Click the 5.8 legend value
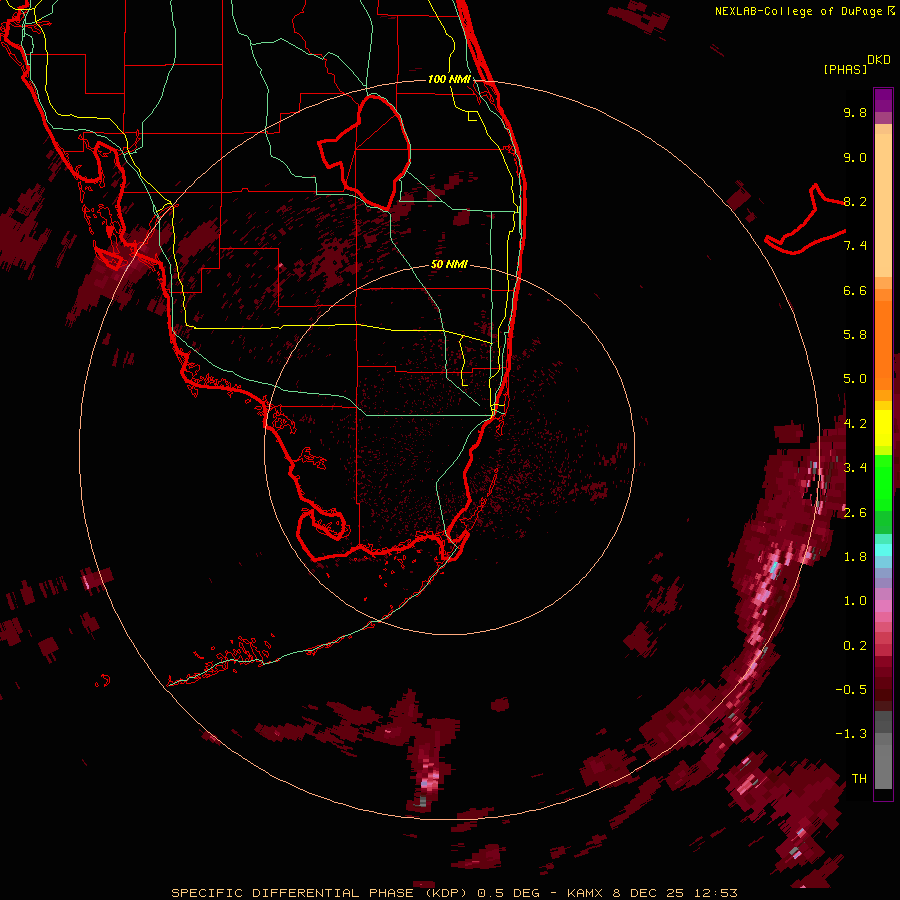The width and height of the screenshot is (900, 900). coord(855,335)
